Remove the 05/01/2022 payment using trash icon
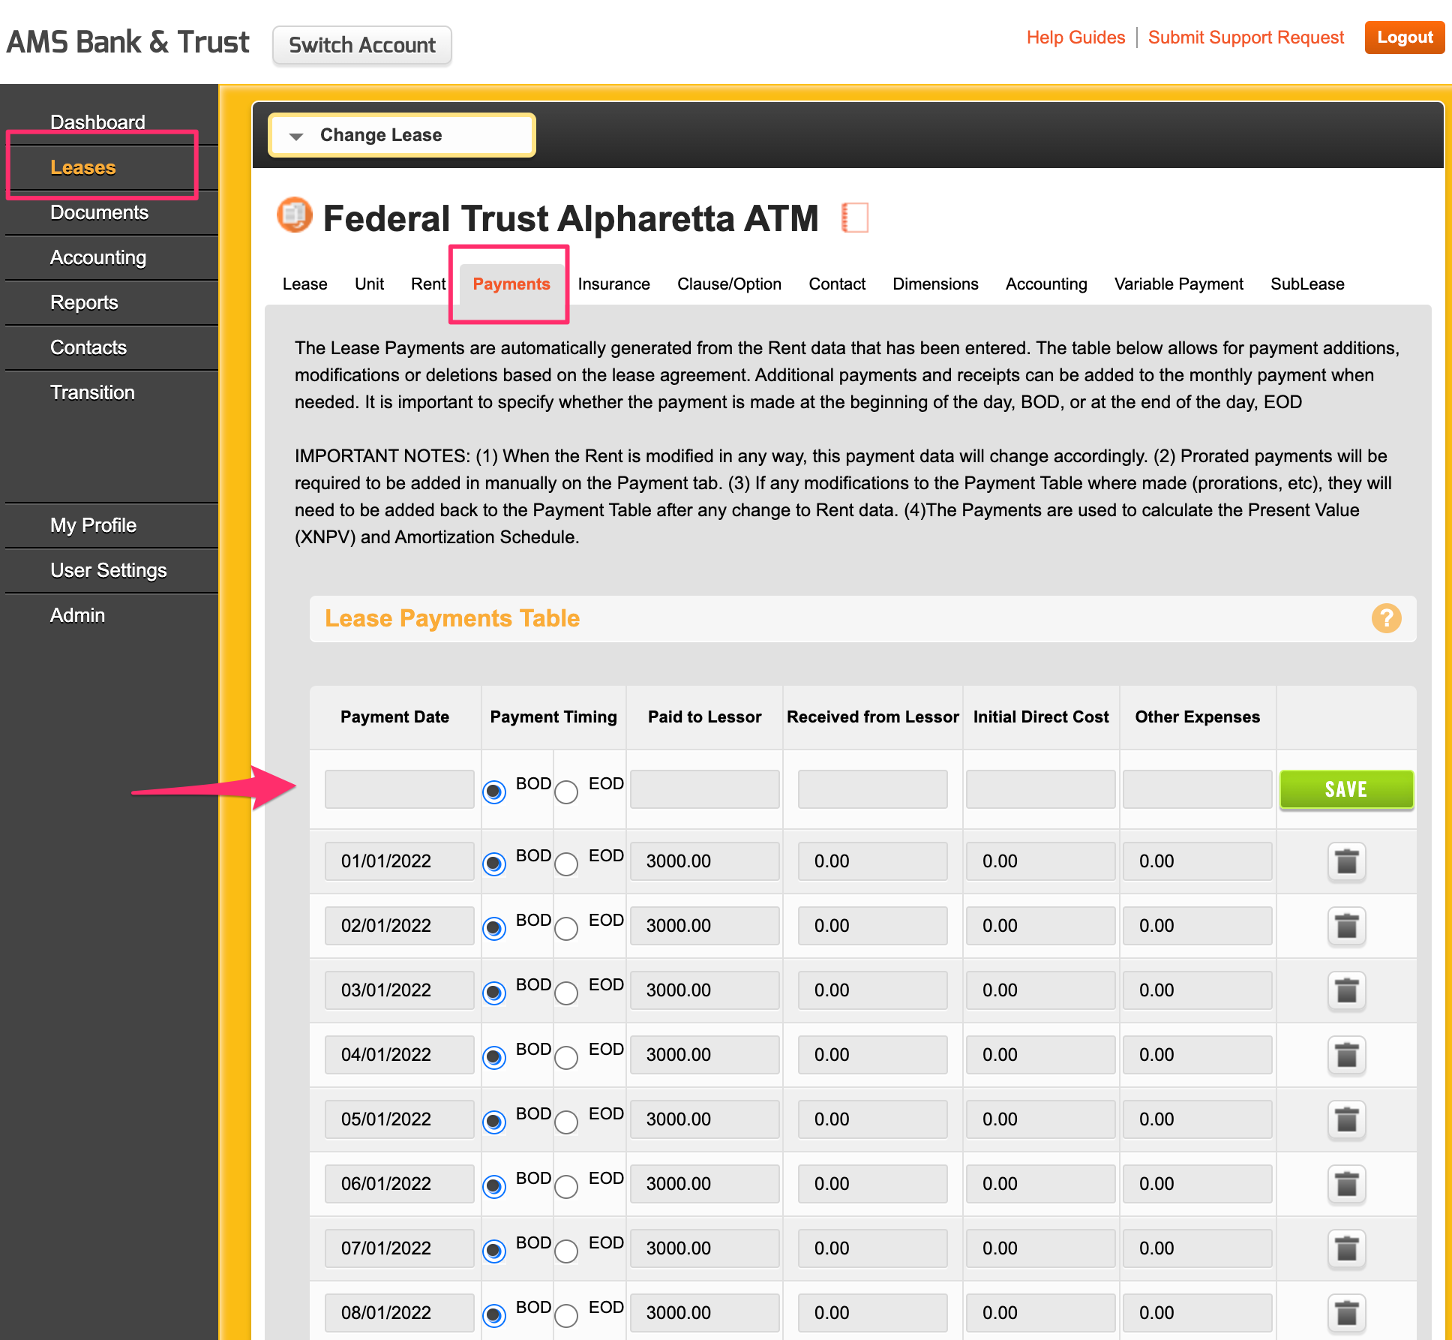1452x1340 pixels. (x=1346, y=1120)
